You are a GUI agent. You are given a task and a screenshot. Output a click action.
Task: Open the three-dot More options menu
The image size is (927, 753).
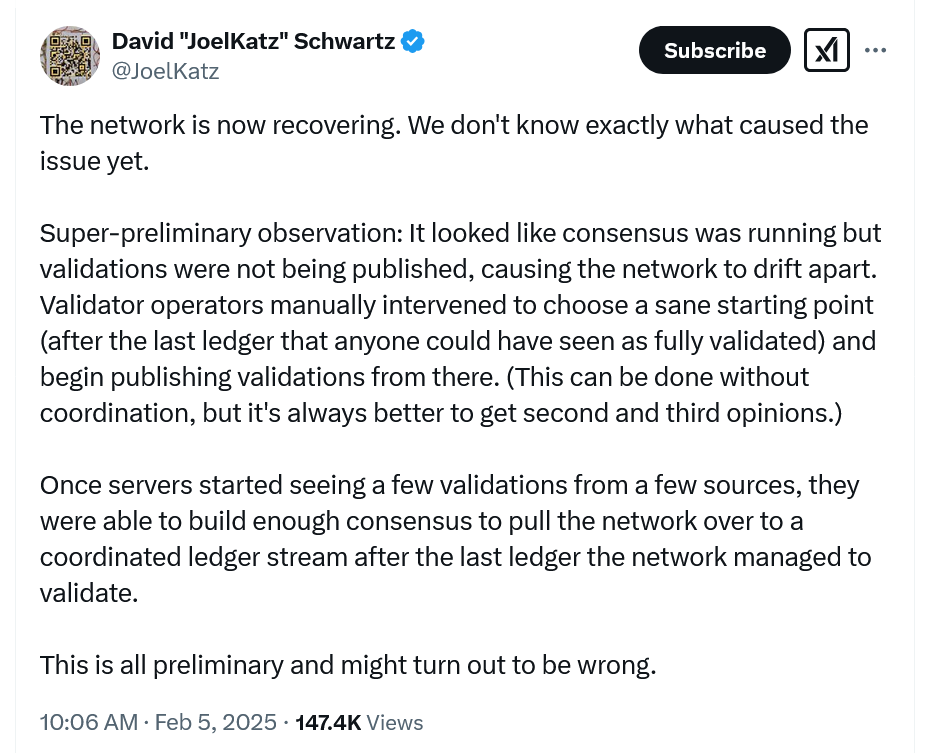[x=875, y=50]
